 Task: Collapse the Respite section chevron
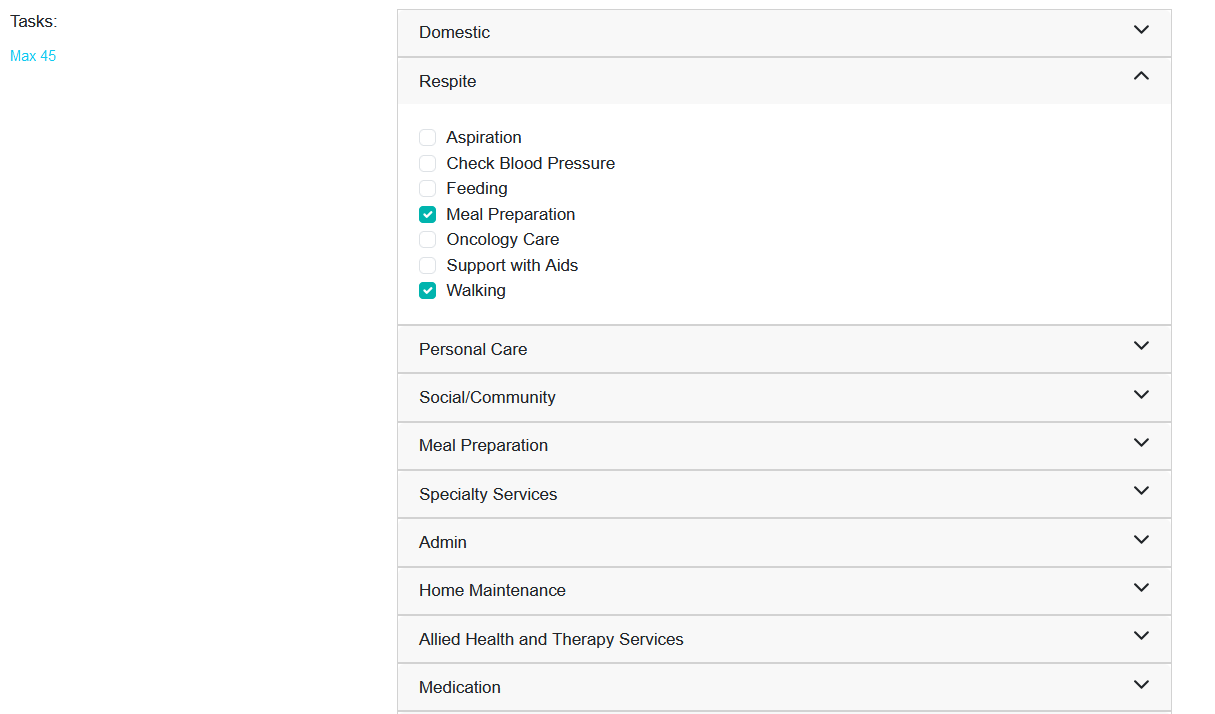pos(1141,76)
